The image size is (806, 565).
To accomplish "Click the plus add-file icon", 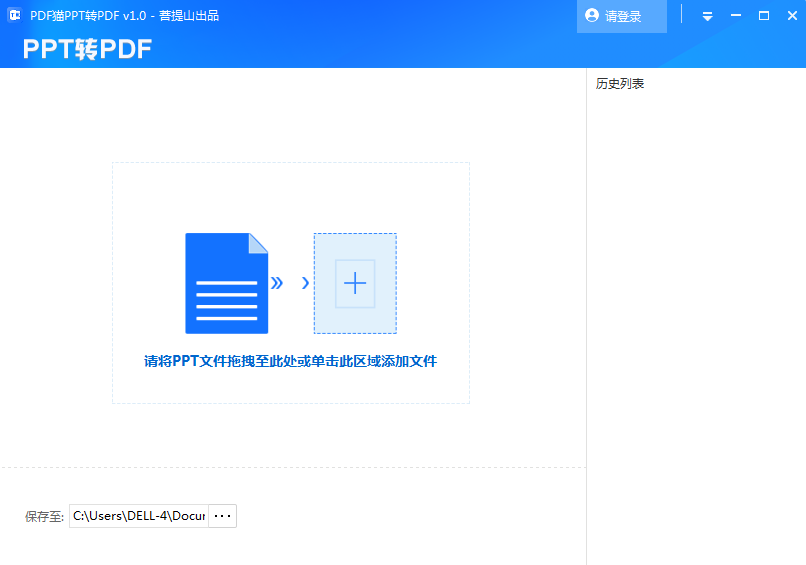I will (355, 283).
